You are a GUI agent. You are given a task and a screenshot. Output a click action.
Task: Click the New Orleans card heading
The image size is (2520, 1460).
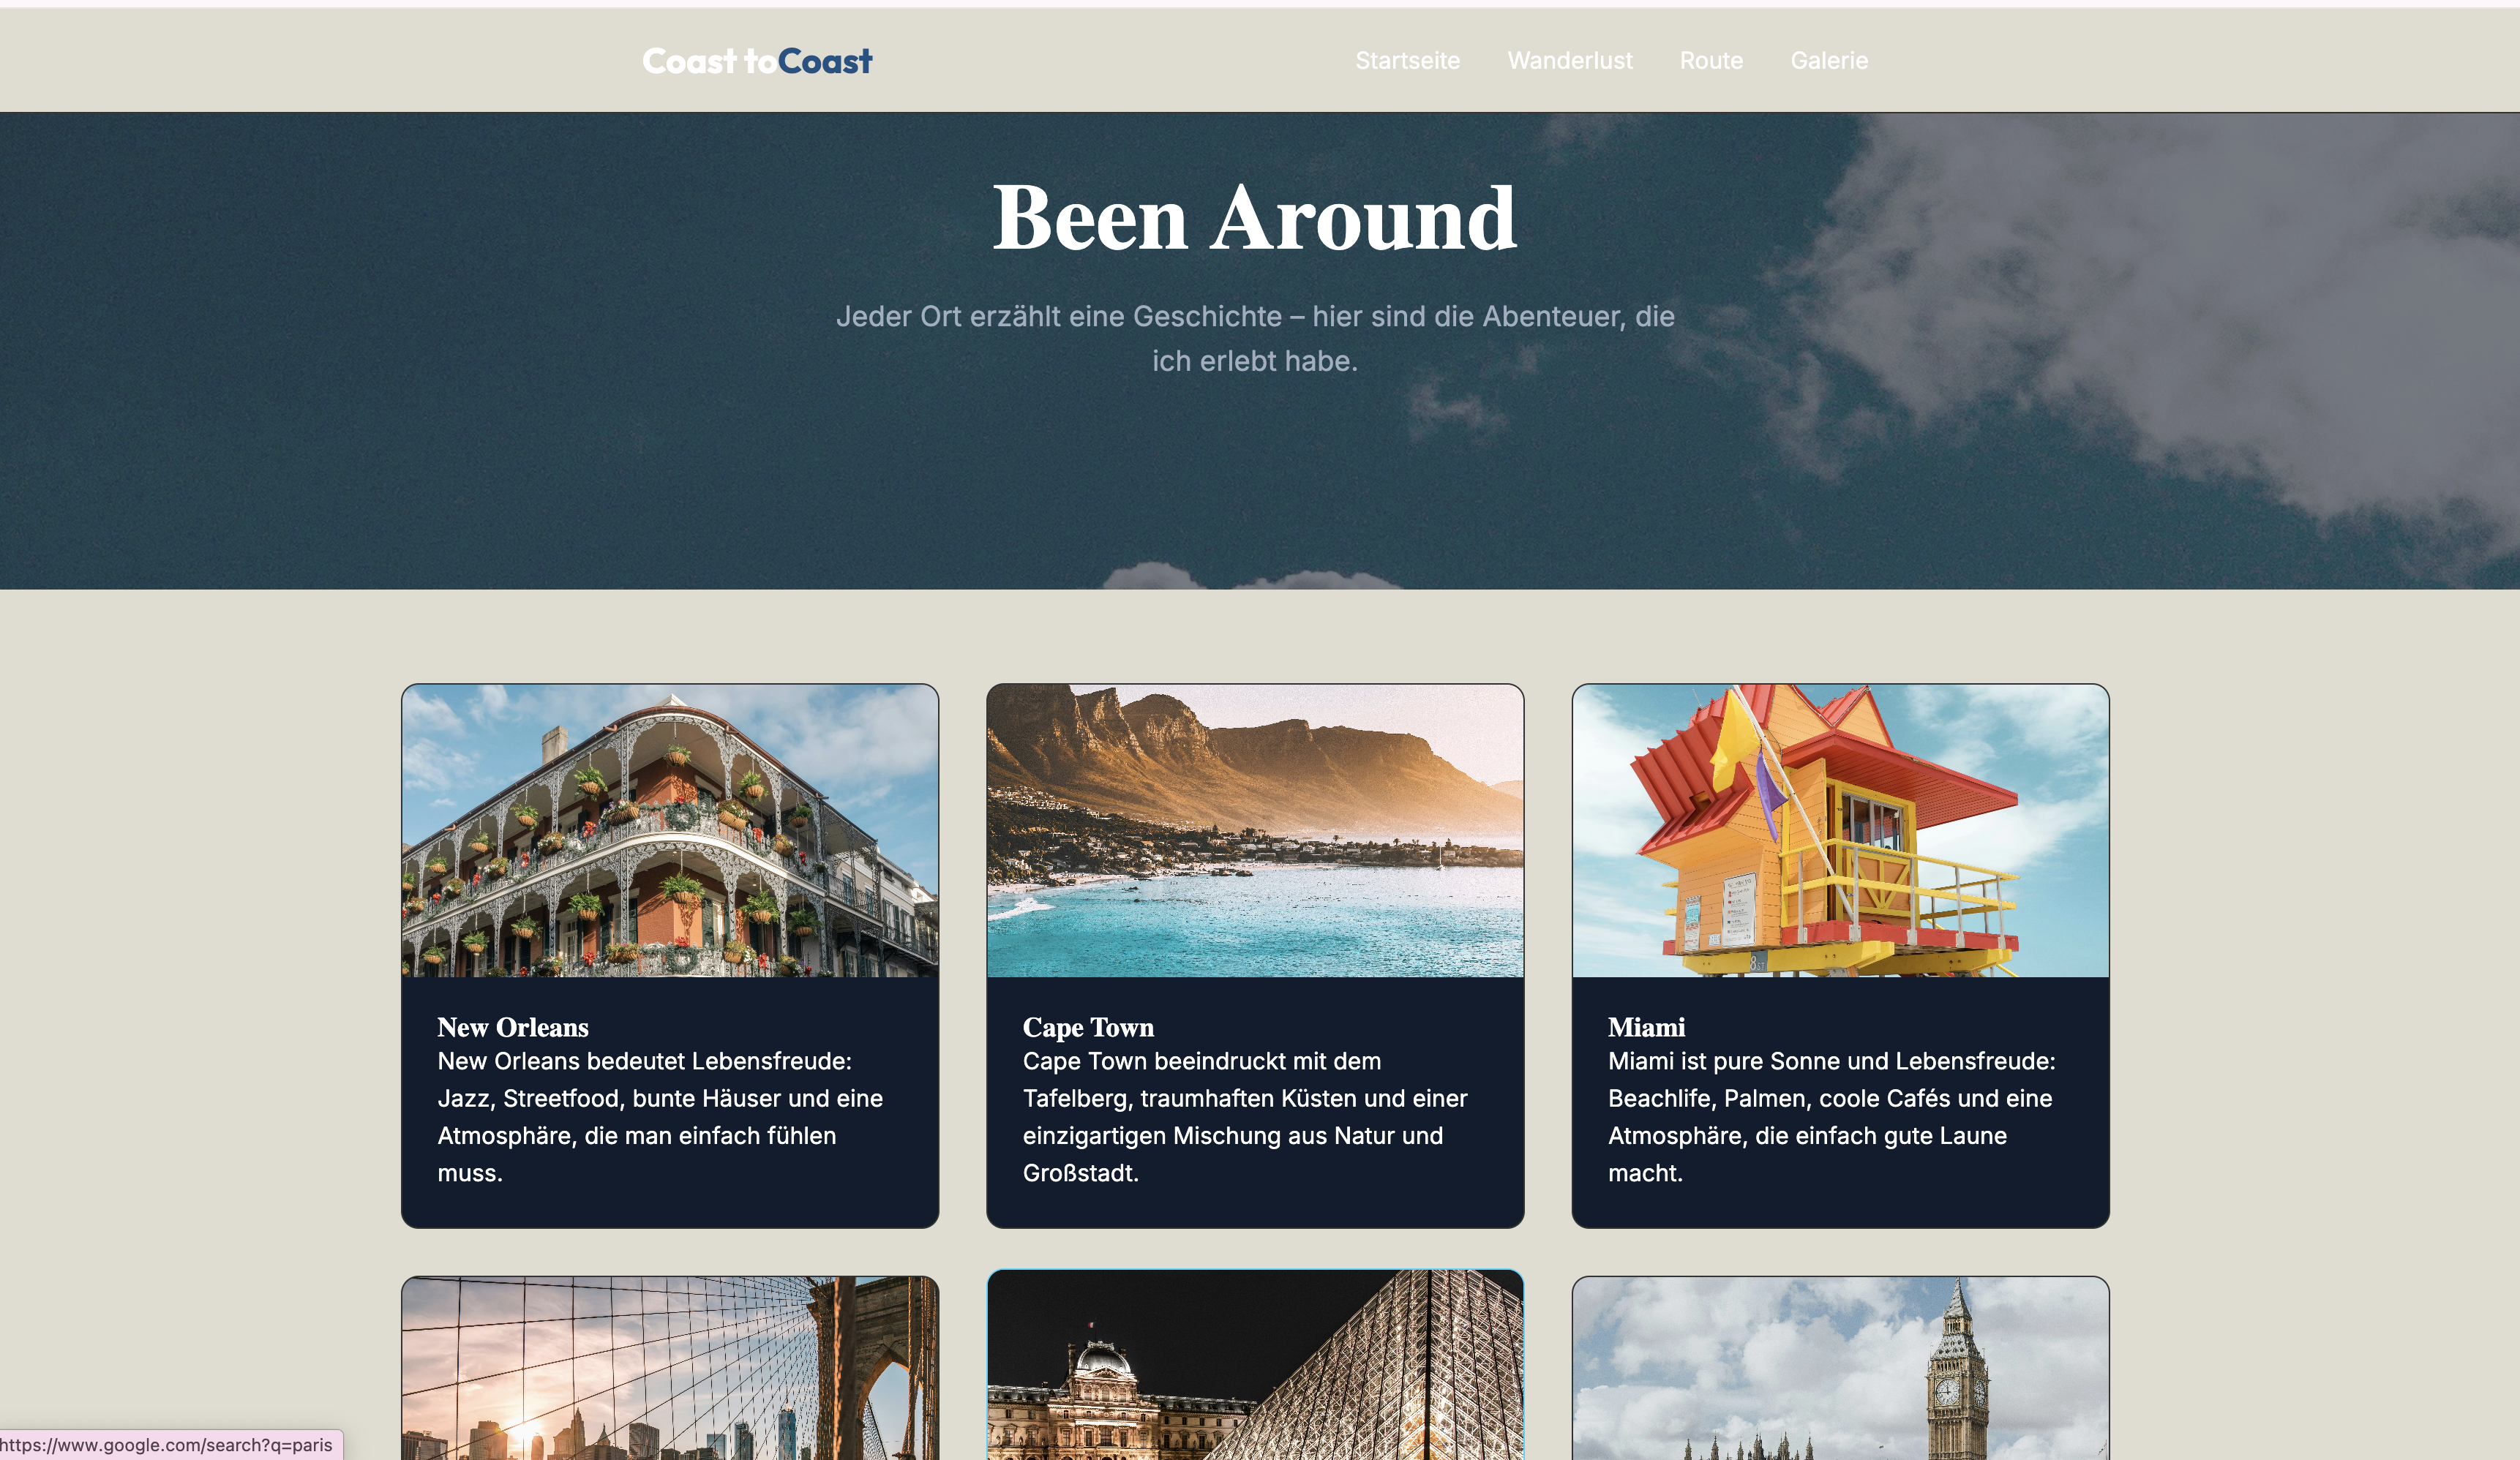pos(513,1027)
